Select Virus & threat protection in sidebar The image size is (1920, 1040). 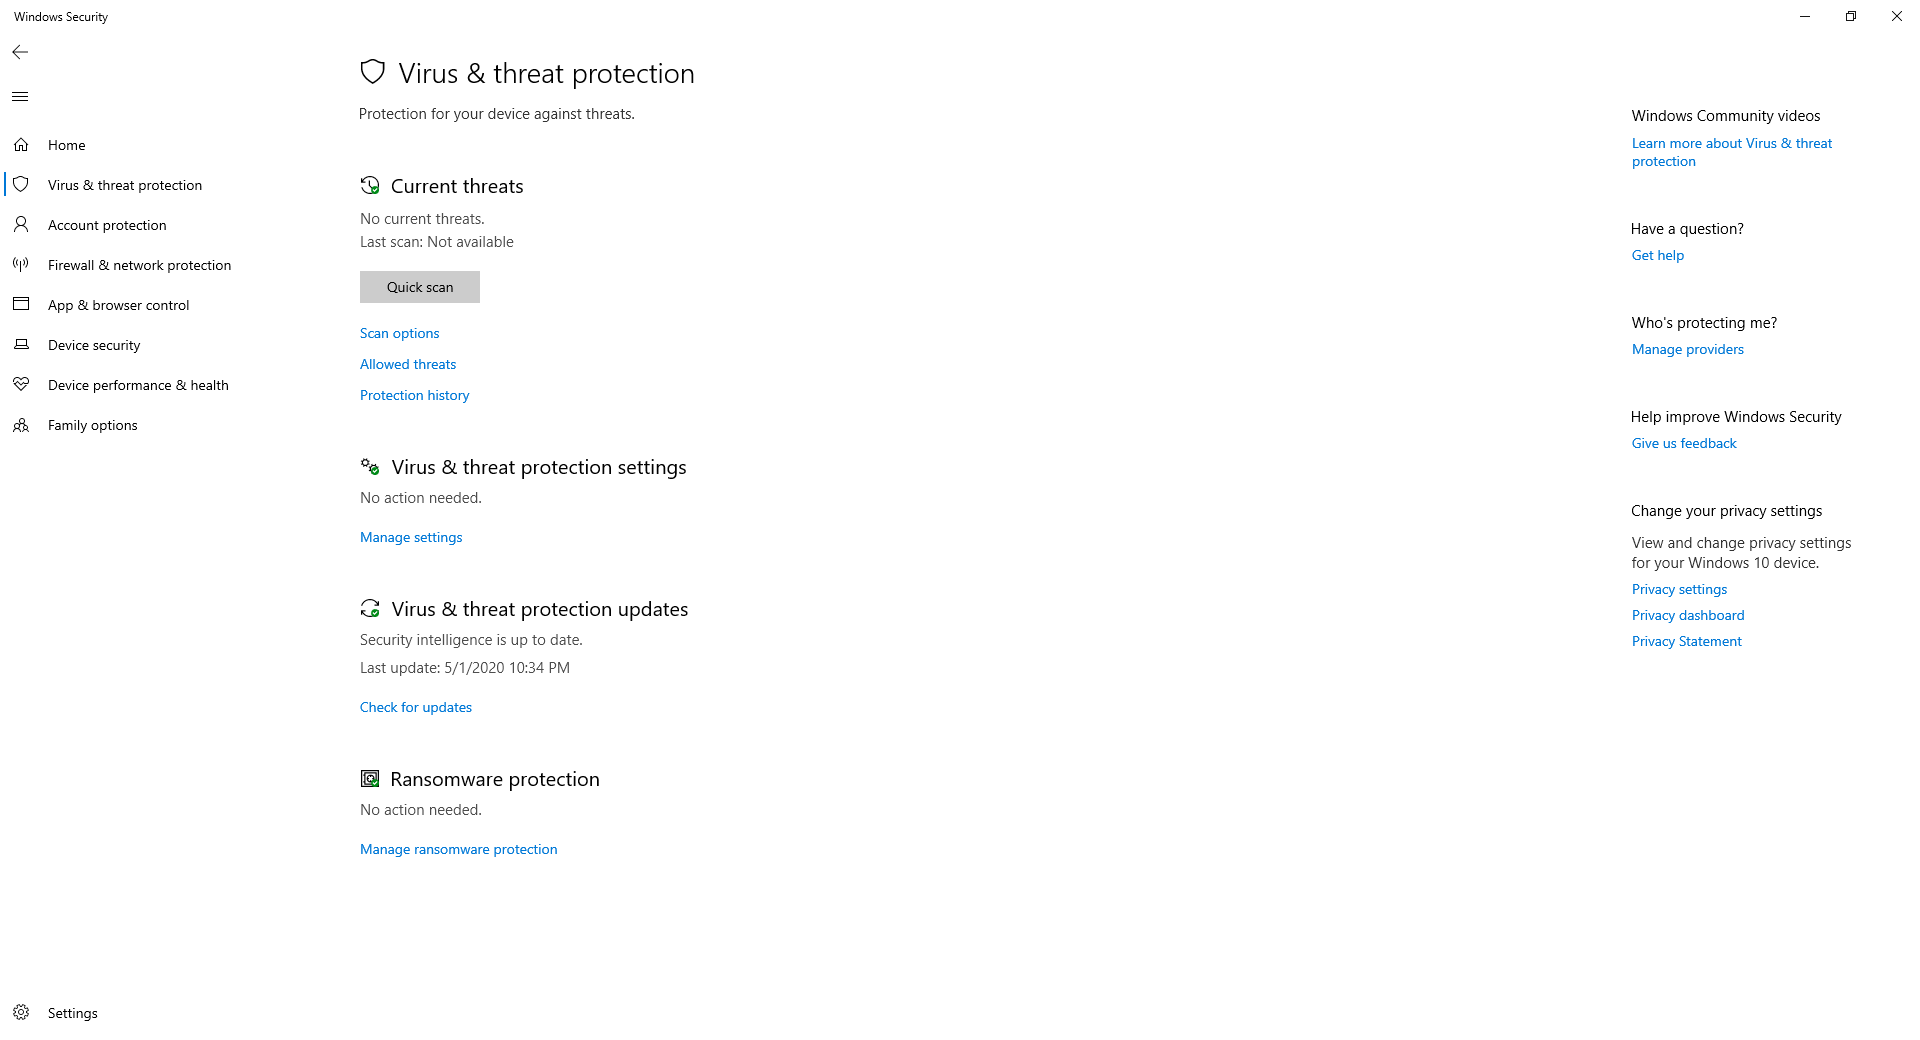pyautogui.click(x=125, y=185)
